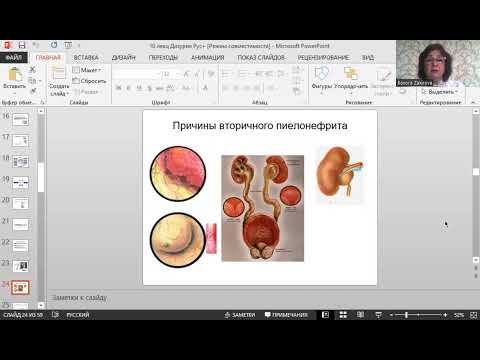480x360 pixels.
Task: Click the Underline (Ч) formatting icon
Action: (x=139, y=88)
